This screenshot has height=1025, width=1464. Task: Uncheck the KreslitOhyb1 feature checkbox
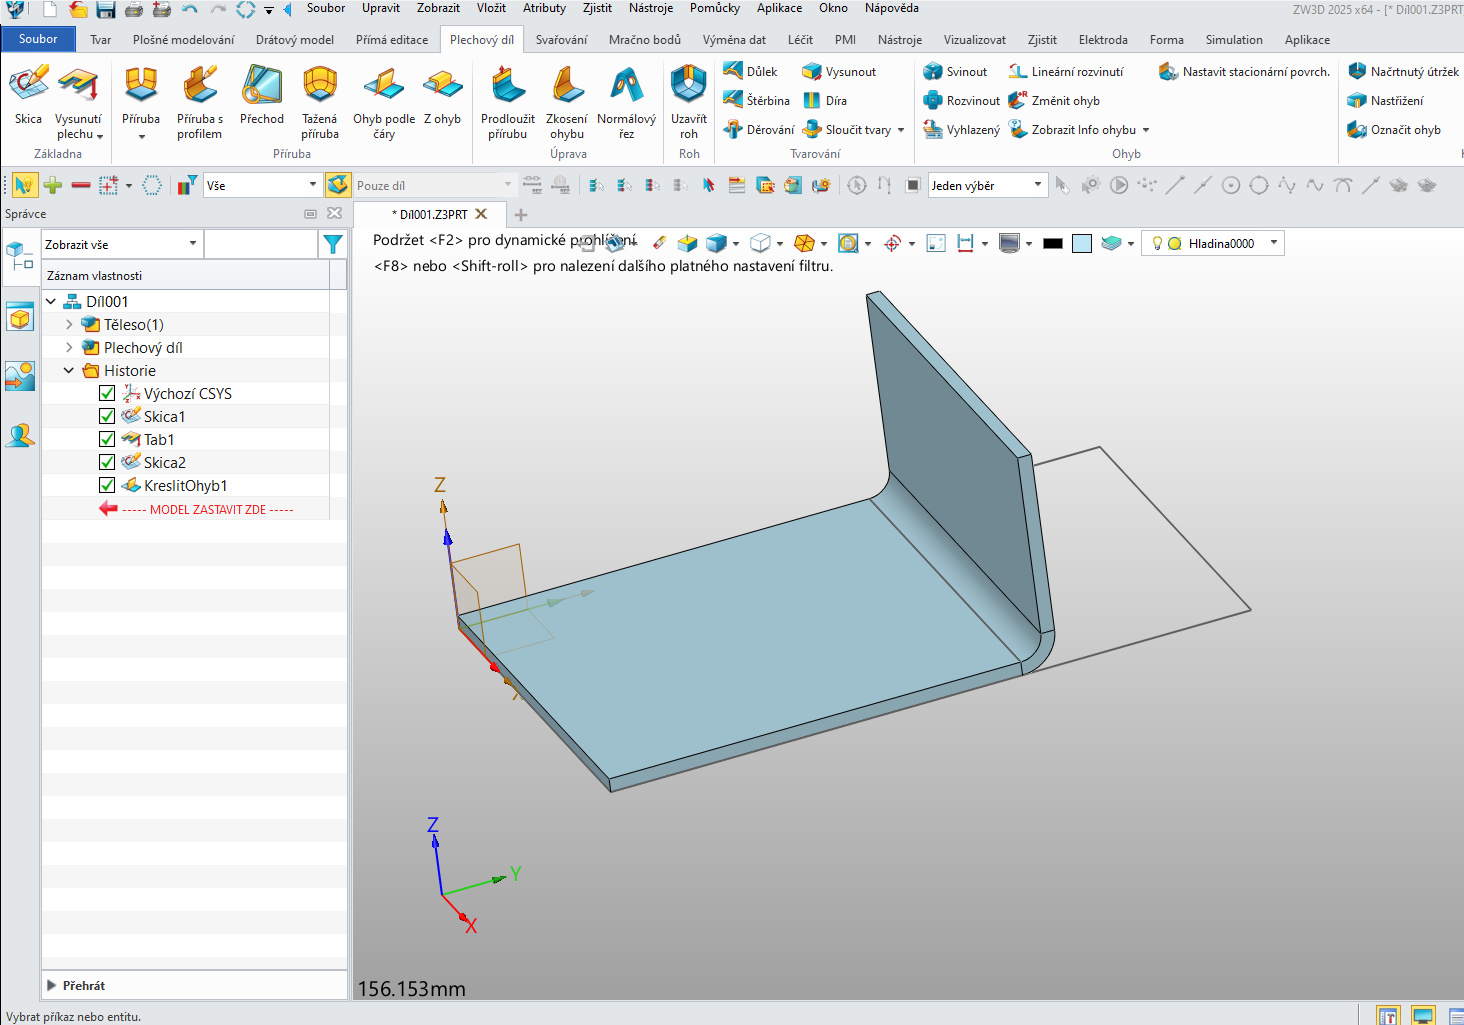[x=107, y=485]
